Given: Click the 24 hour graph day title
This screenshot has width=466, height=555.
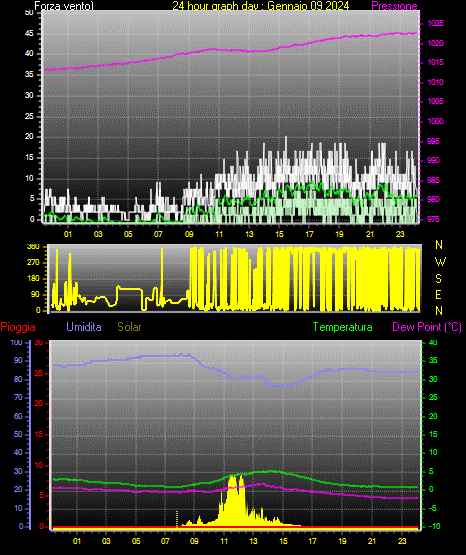Looking at the screenshot, I should pos(261,6).
